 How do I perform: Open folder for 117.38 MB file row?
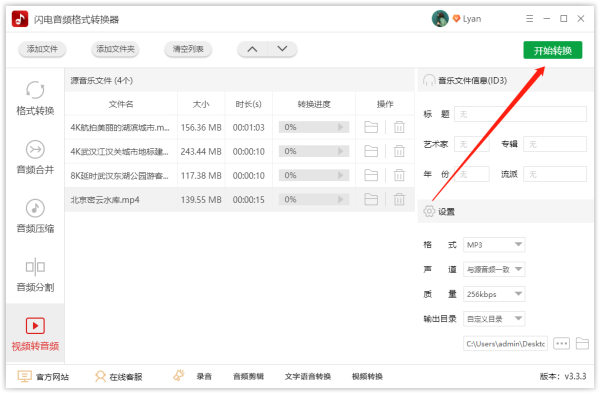[371, 175]
